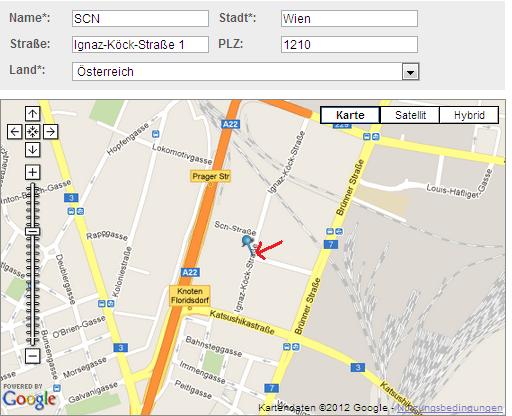Screen dimensions: 512x416
Task: Open the Nutzungsbedingungen terms link
Action: point(450,408)
